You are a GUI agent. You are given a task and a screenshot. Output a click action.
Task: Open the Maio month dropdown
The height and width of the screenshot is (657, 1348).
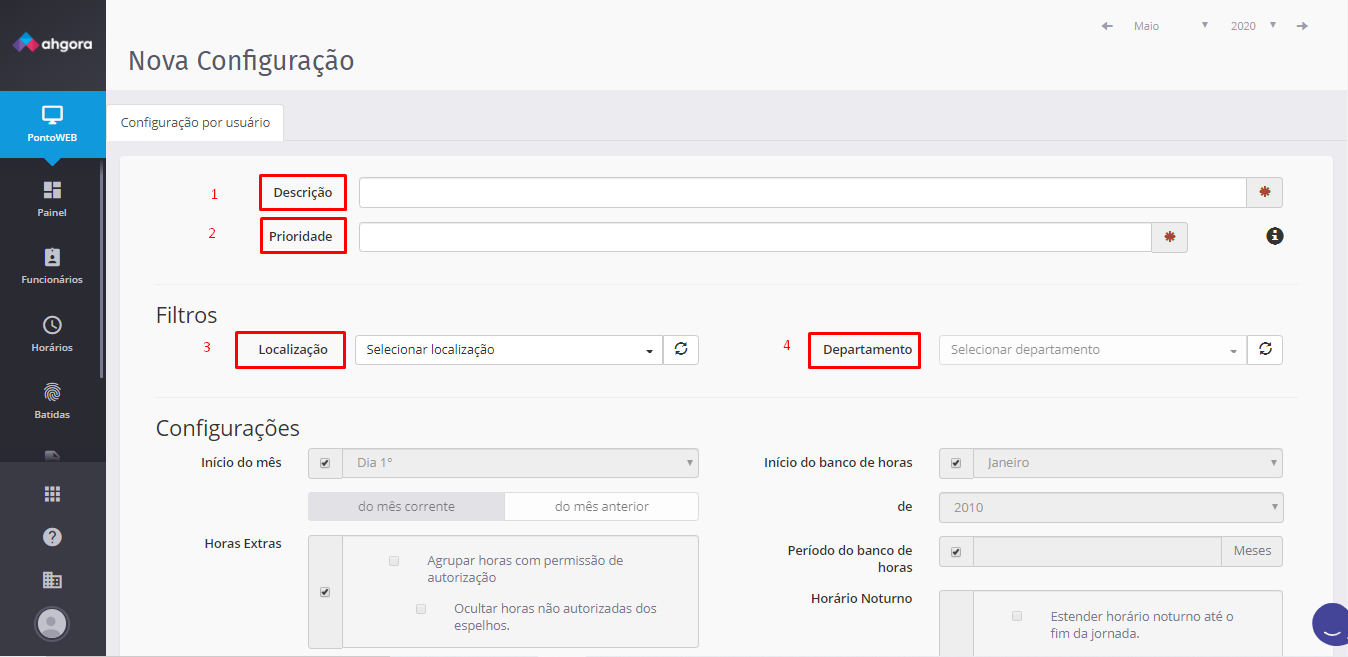tap(1170, 26)
